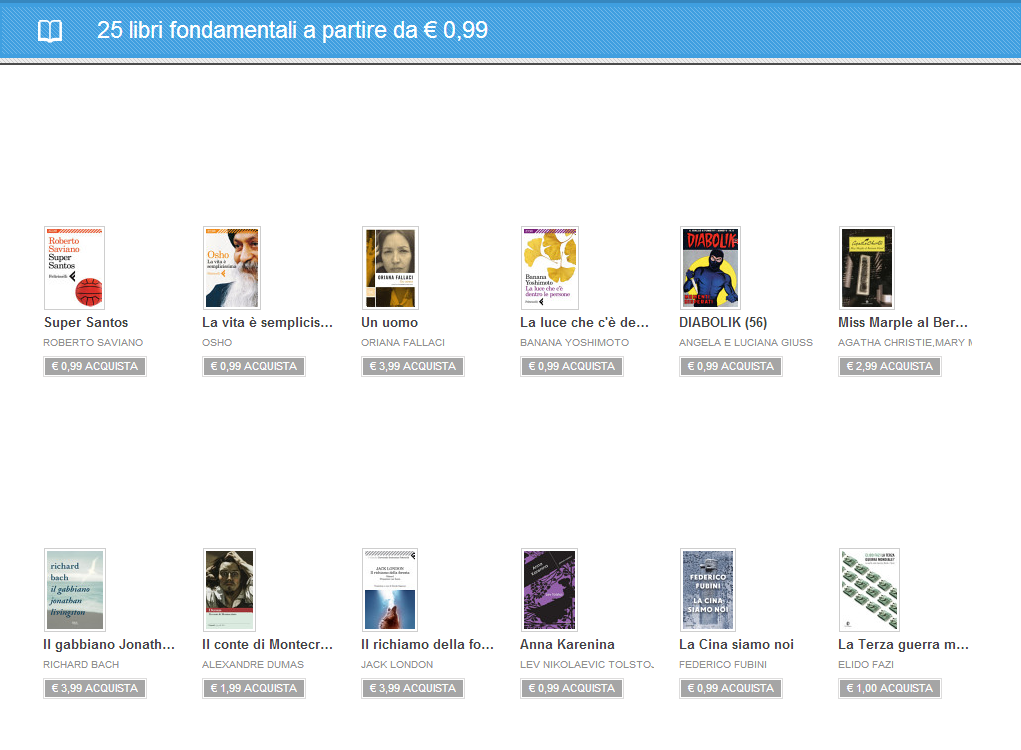
Task: Buy Il conte di Montecristo for € 1,99
Action: [254, 689]
